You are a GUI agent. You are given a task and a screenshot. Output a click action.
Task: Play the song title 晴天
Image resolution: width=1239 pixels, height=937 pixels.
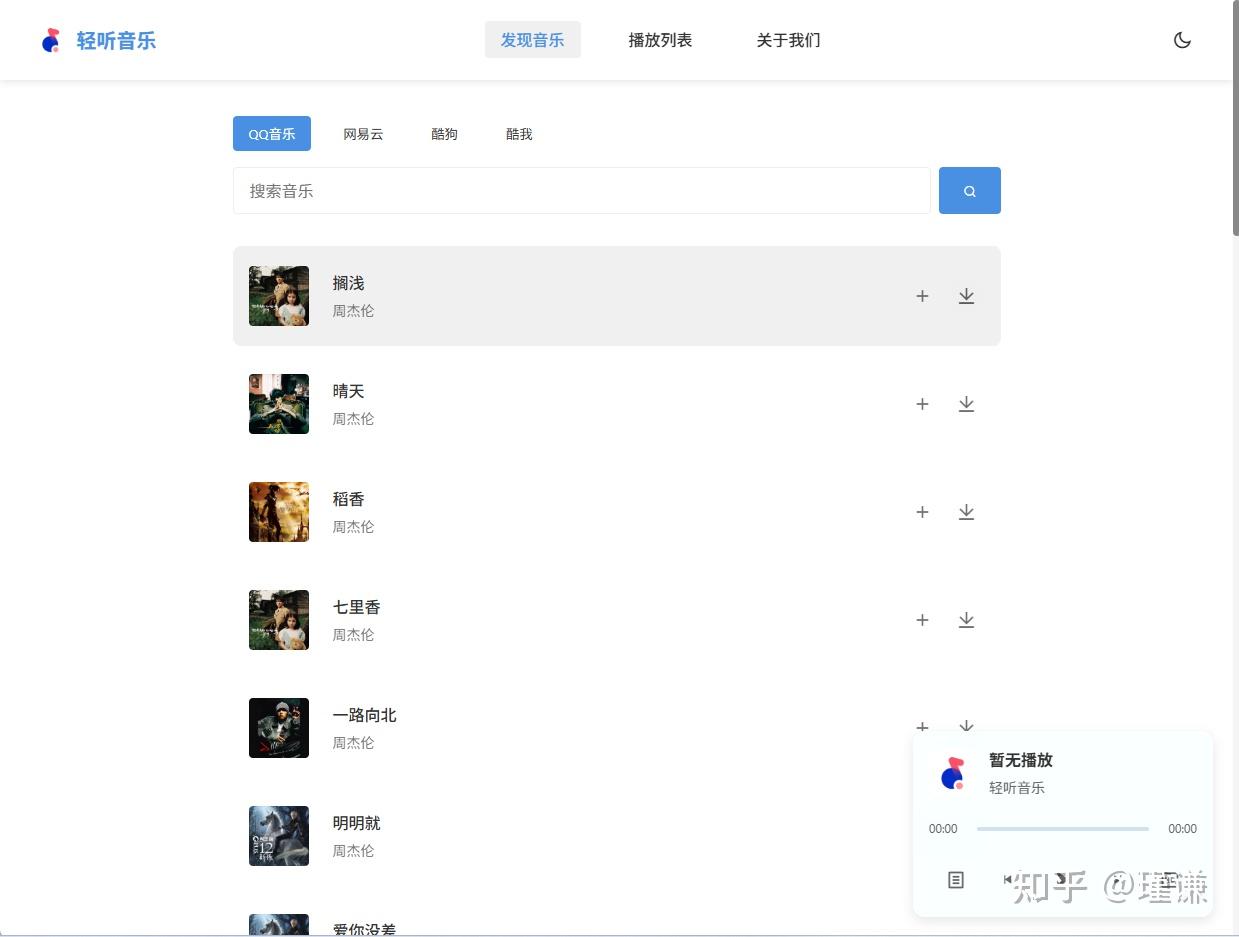(x=348, y=391)
